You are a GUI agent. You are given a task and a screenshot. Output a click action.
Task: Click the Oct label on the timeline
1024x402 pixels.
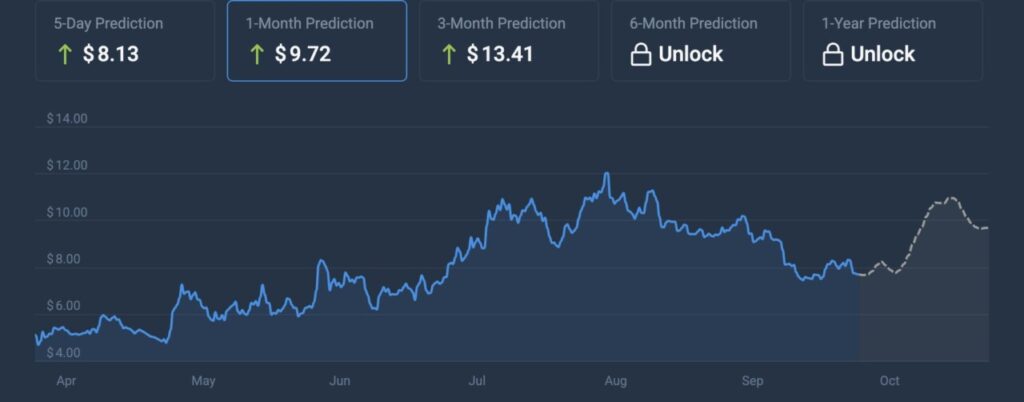click(x=889, y=381)
